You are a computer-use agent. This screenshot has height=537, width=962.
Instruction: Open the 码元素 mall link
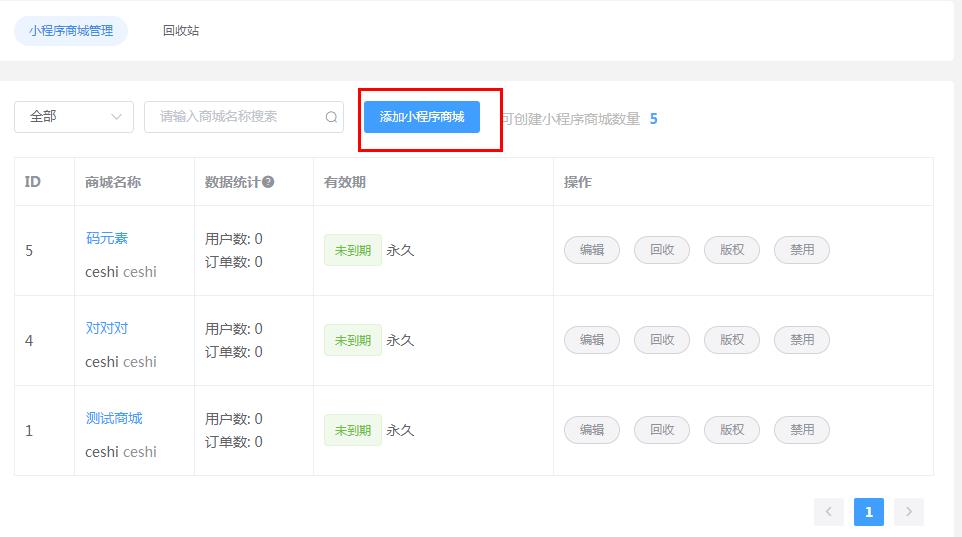107,238
